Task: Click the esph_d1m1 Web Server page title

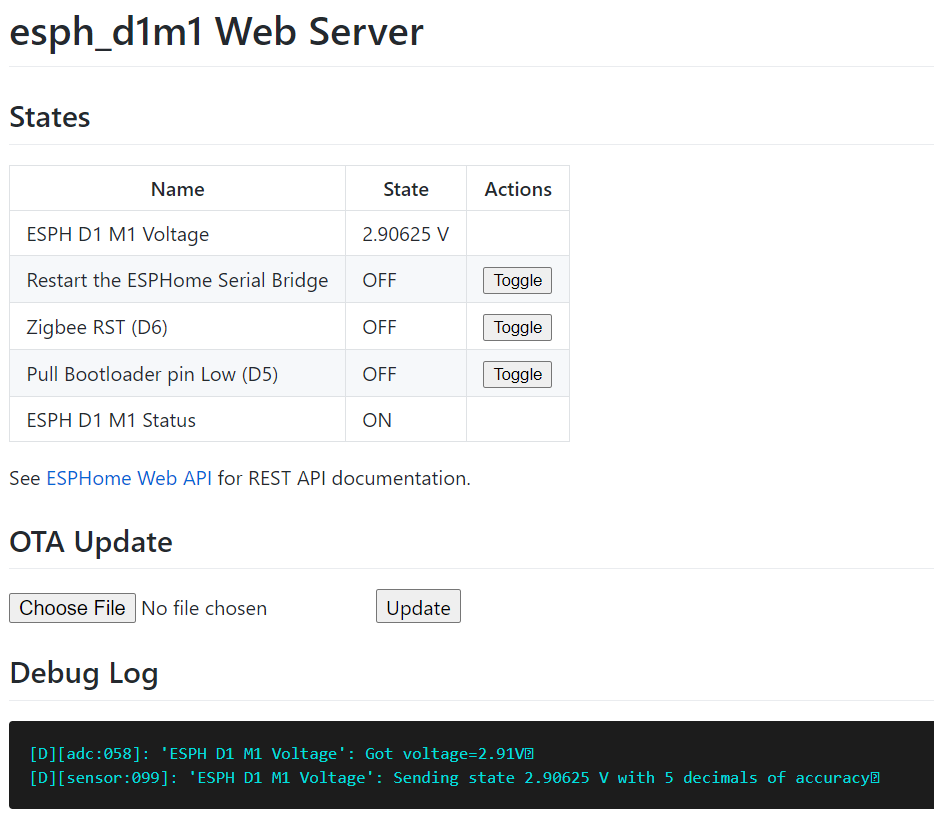Action: point(215,32)
